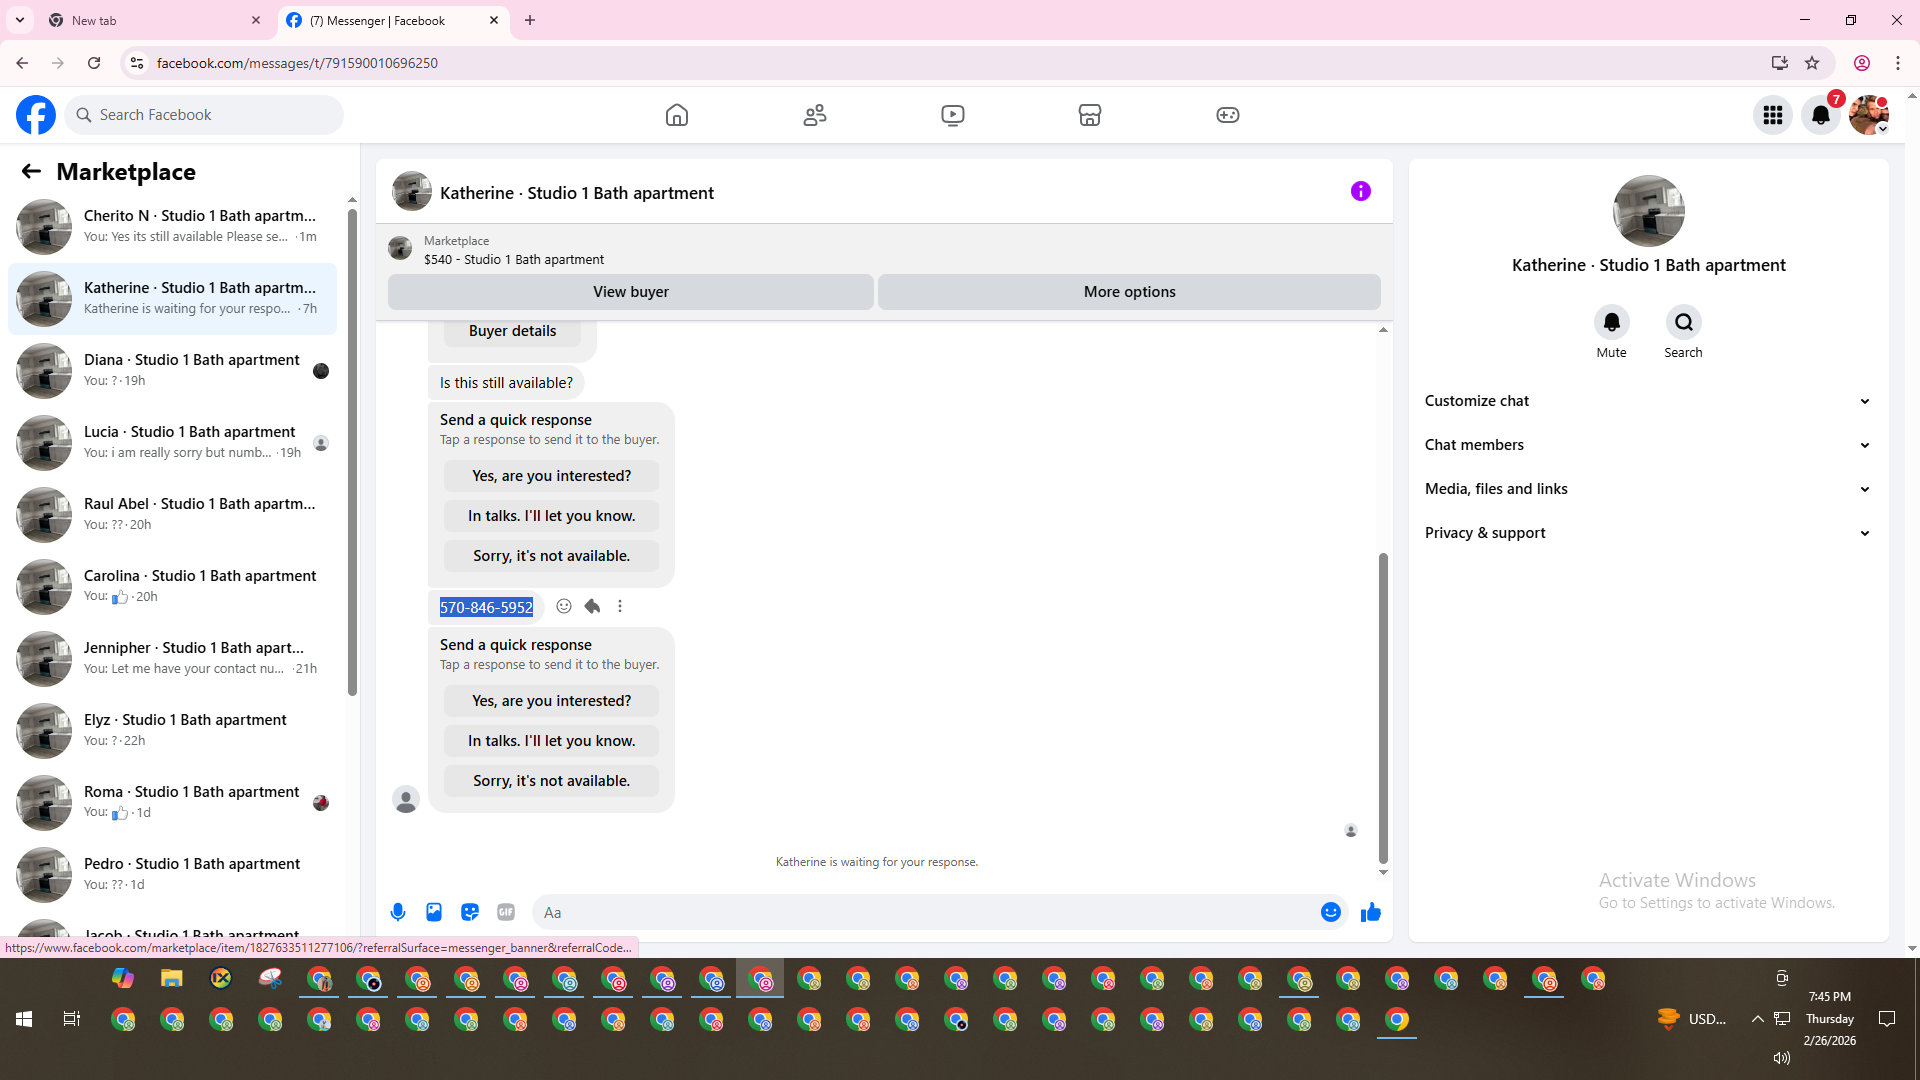Toggle conversation information panel
This screenshot has width=1920, height=1080.
[x=1360, y=191]
